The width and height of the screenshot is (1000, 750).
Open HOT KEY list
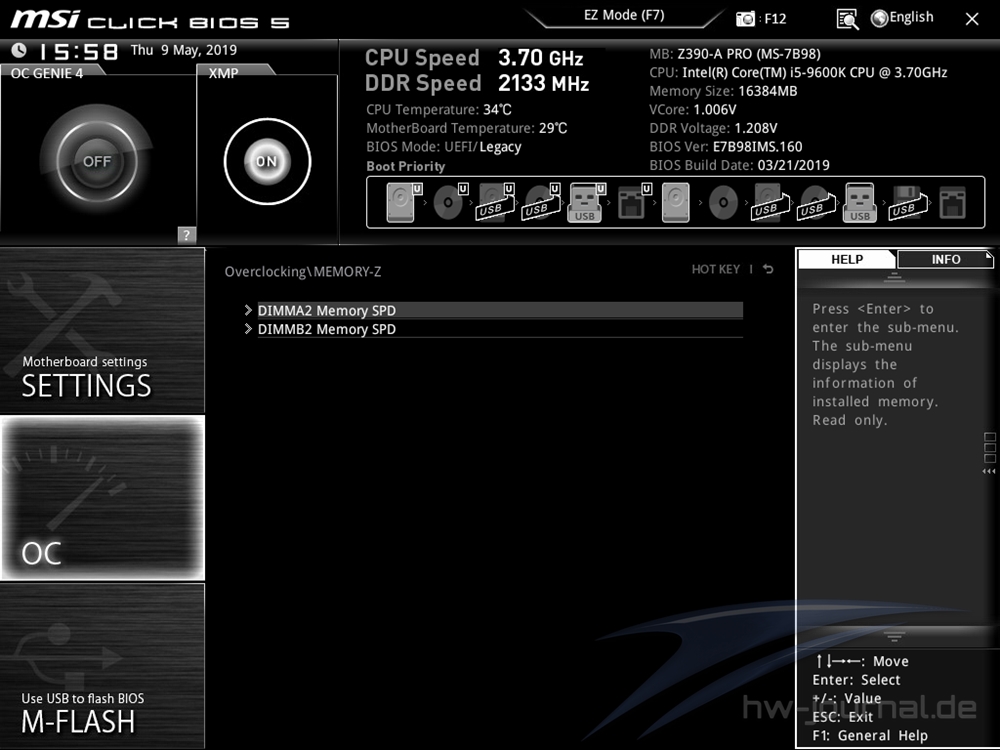[x=716, y=269]
